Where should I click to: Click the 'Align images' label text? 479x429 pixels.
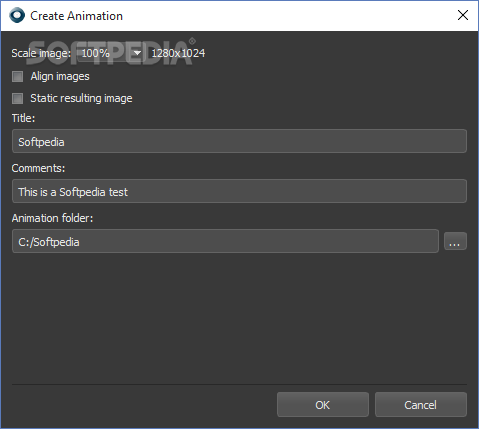[x=60, y=77]
